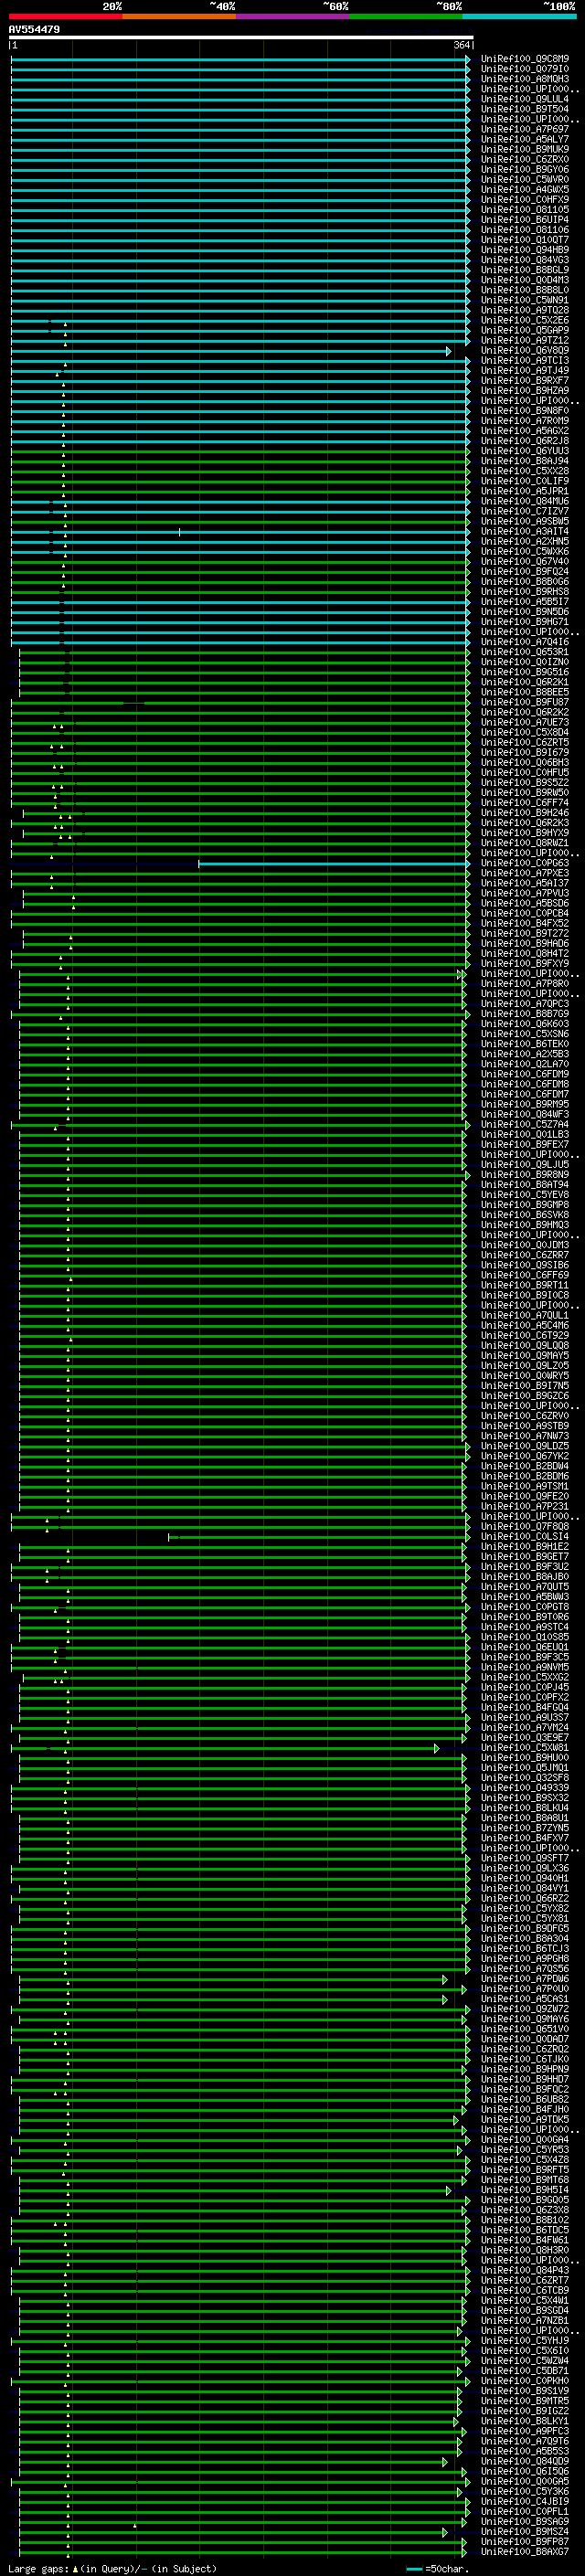The image size is (585, 2576).
Task: Select label UniRef100_O49339
Action: (x=525, y=1788)
